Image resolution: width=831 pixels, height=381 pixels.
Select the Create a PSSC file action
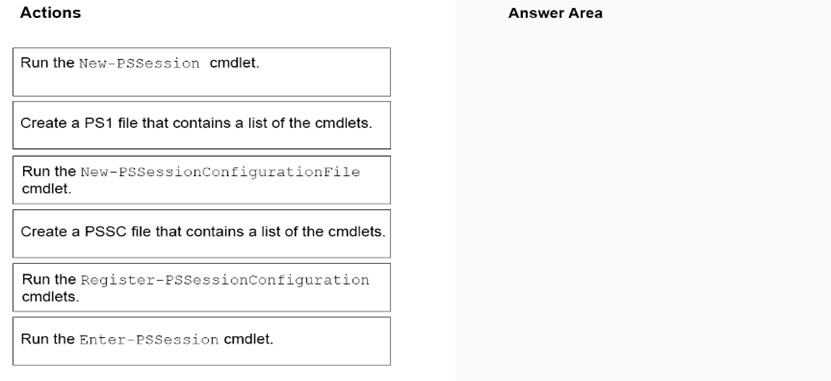pos(201,234)
